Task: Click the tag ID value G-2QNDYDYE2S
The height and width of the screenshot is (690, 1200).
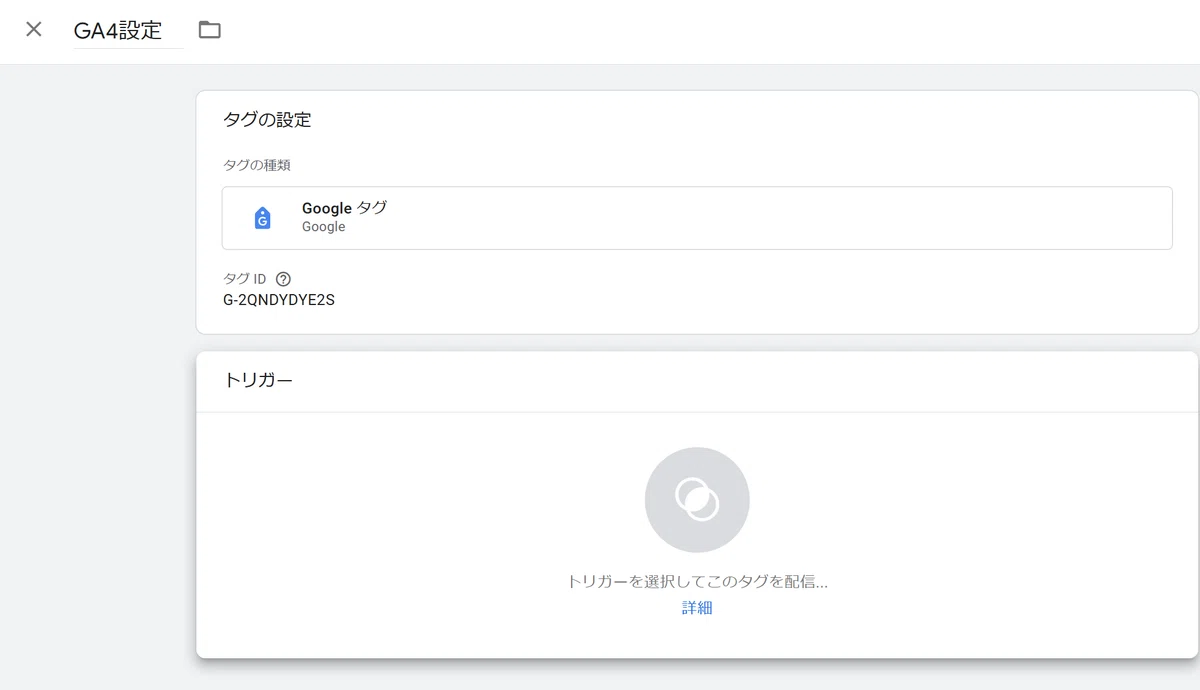Action: point(279,299)
